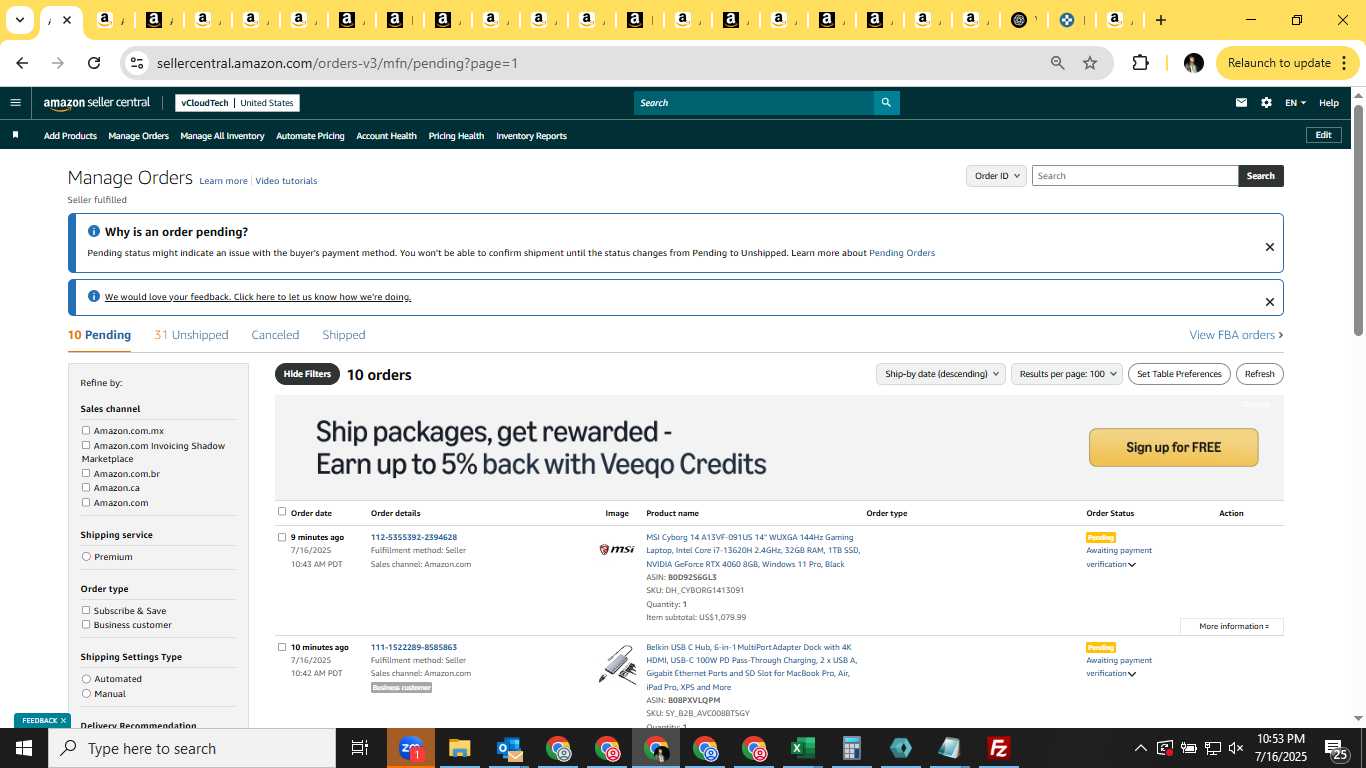The image size is (1366, 768).
Task: Toggle the Amazon.com.br checkbox
Action: 86,473
